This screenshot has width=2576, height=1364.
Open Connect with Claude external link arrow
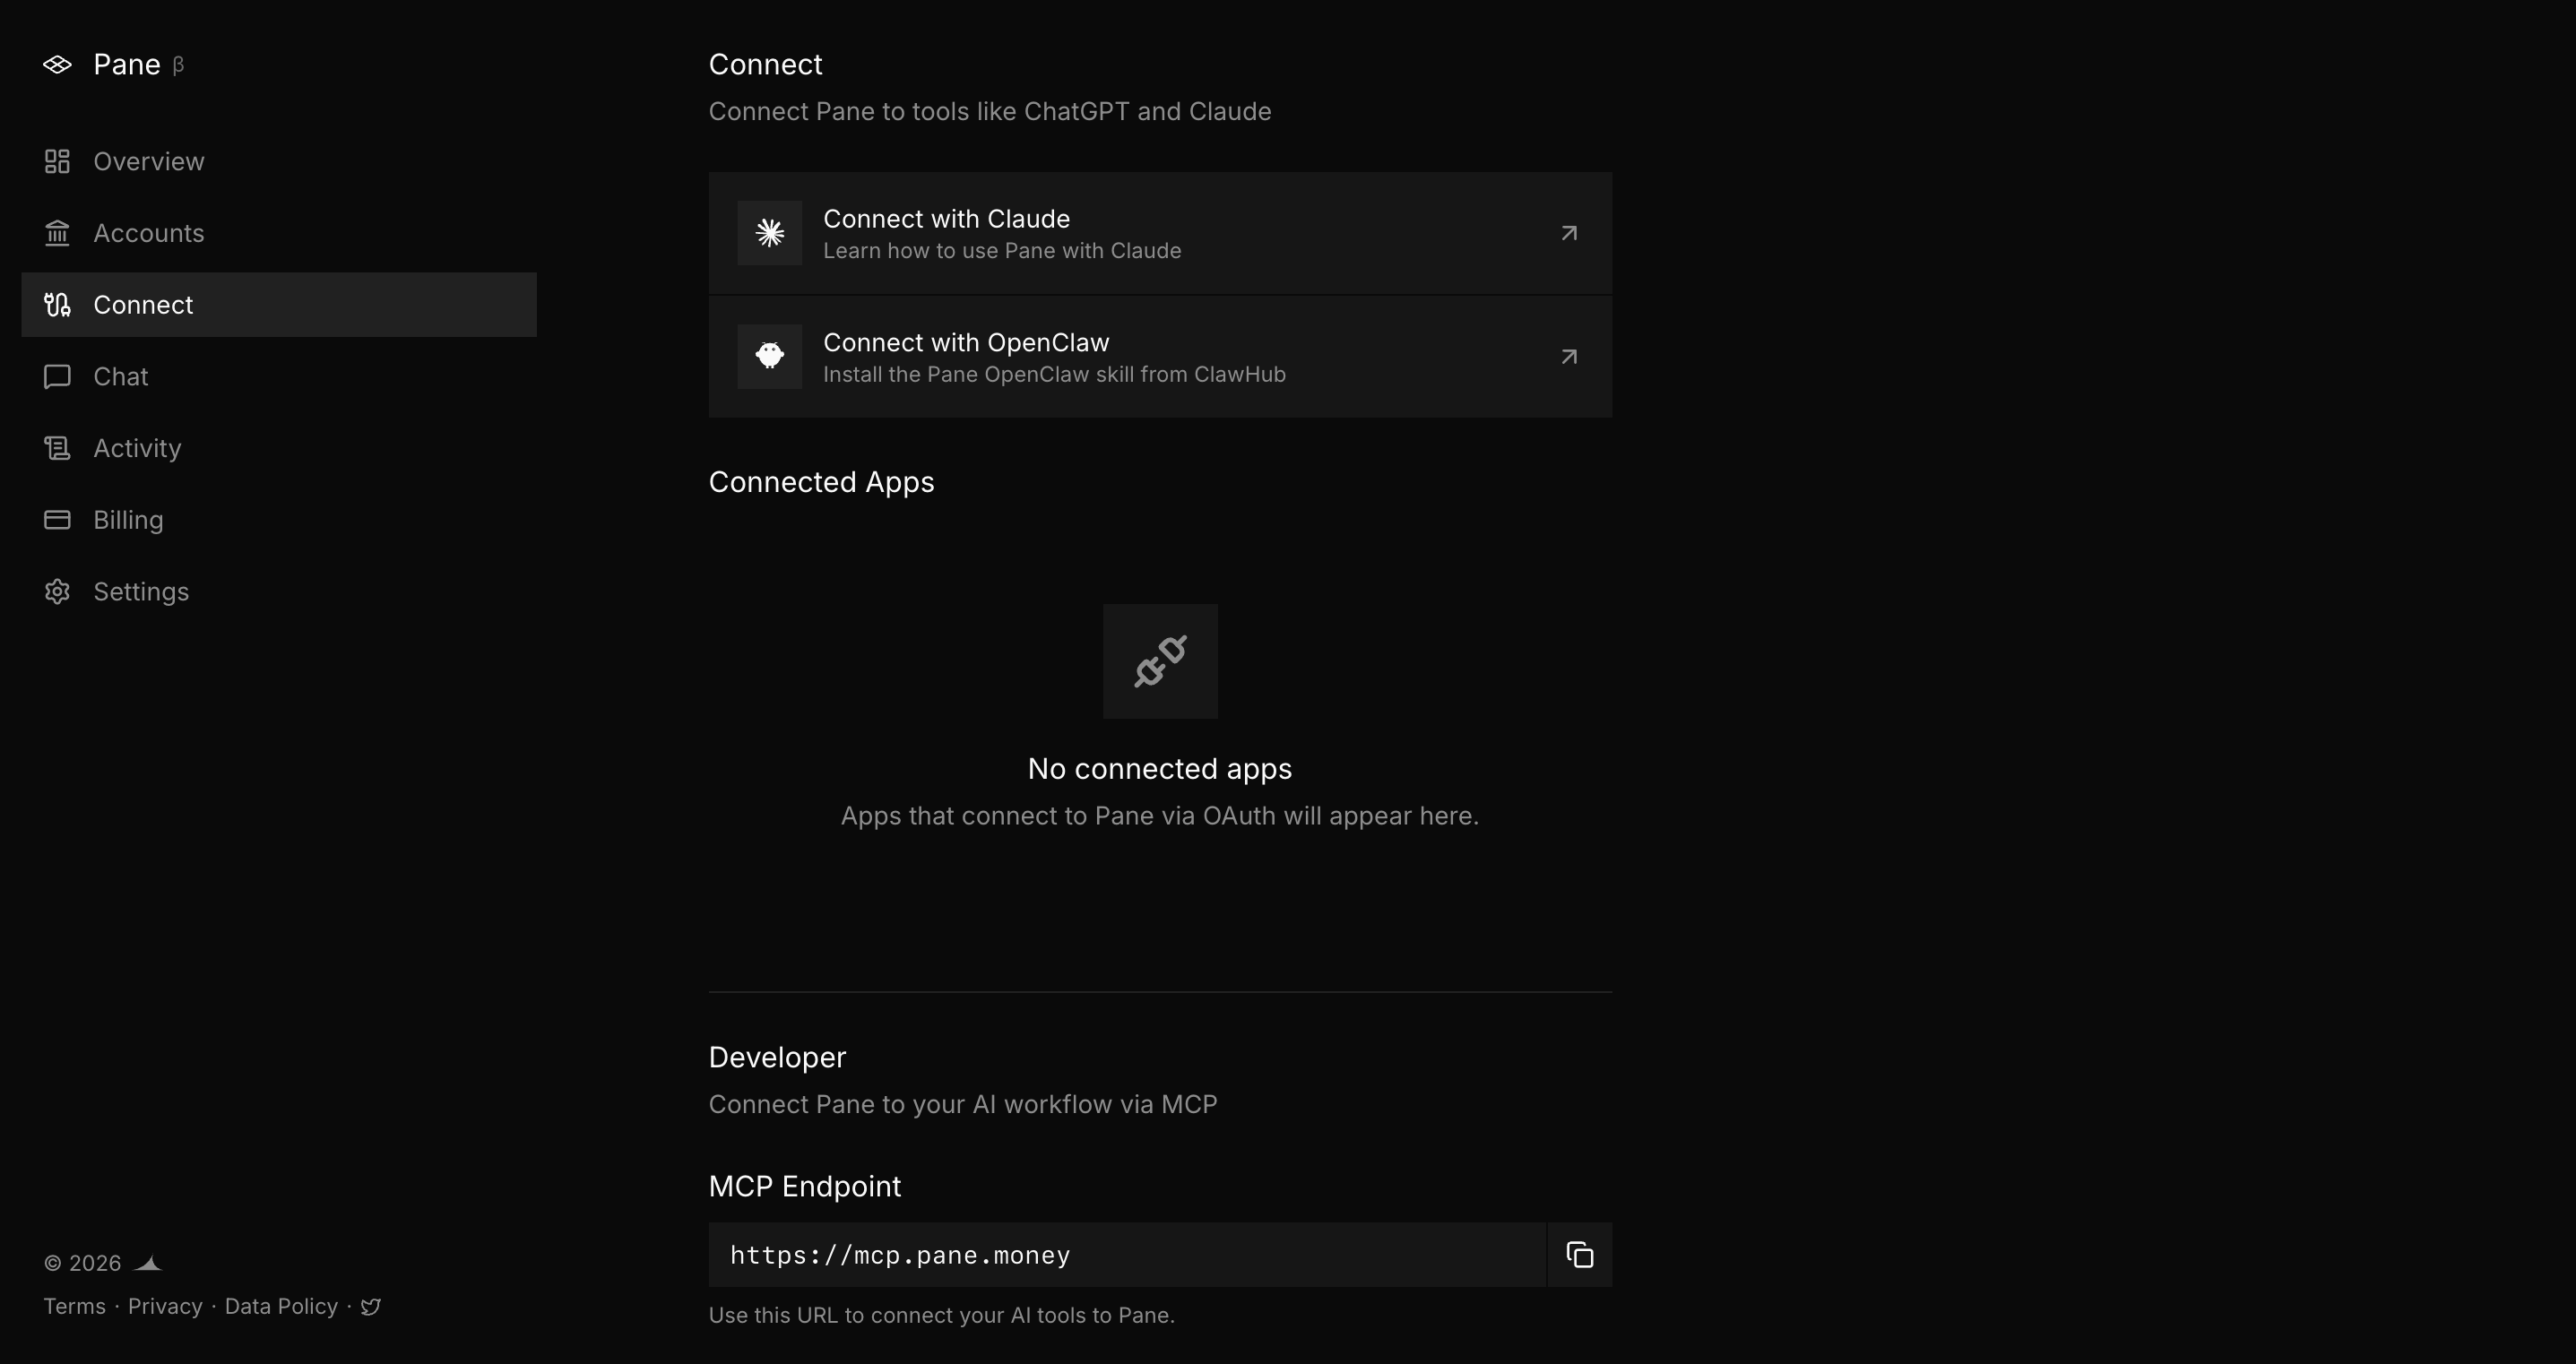(x=1568, y=232)
